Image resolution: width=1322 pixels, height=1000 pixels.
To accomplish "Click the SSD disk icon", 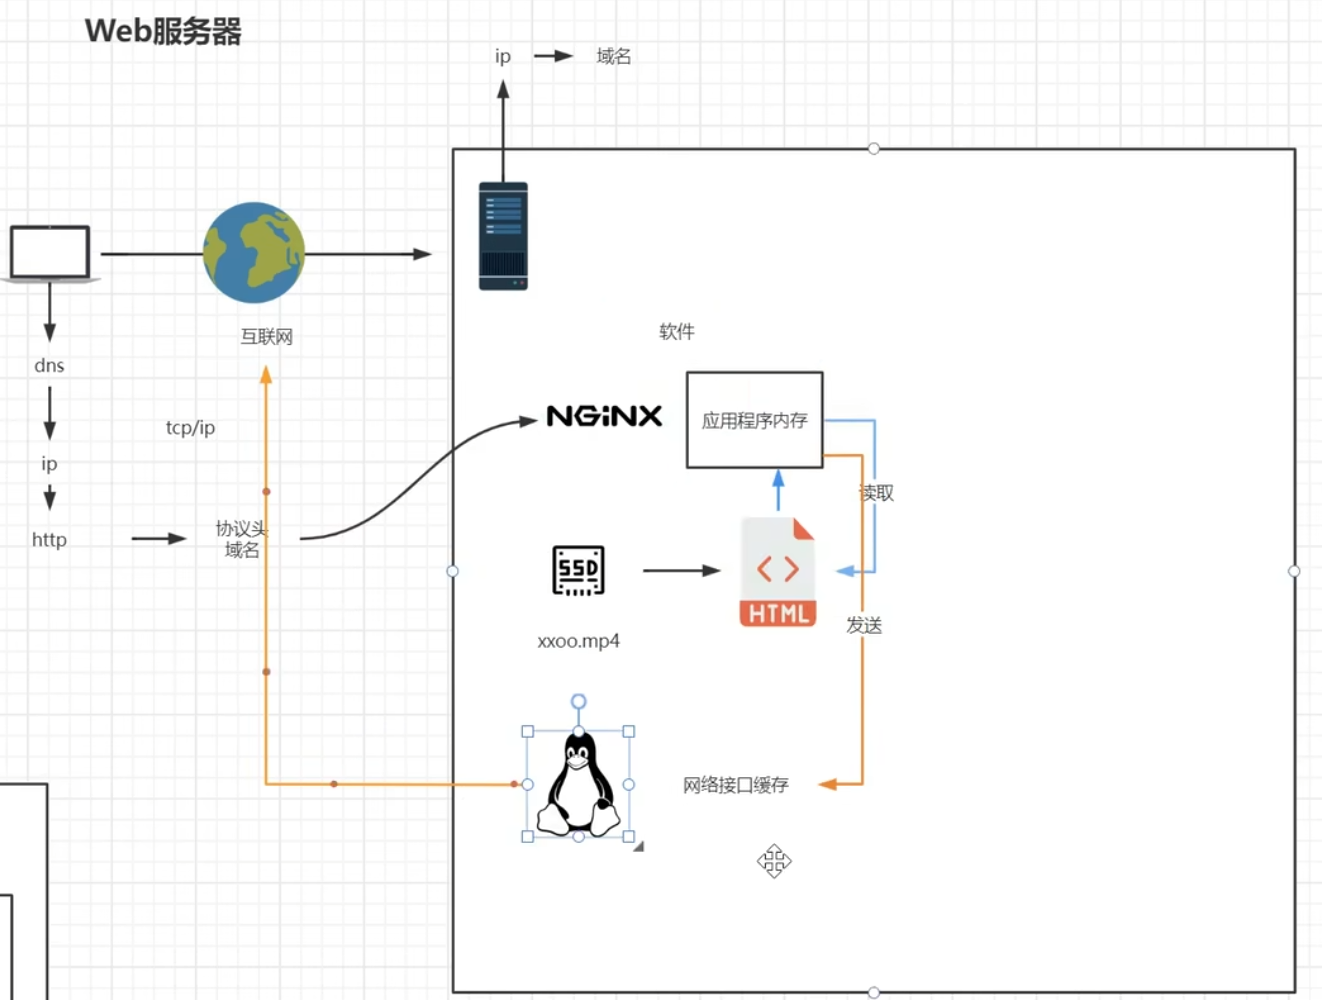I will point(578,571).
